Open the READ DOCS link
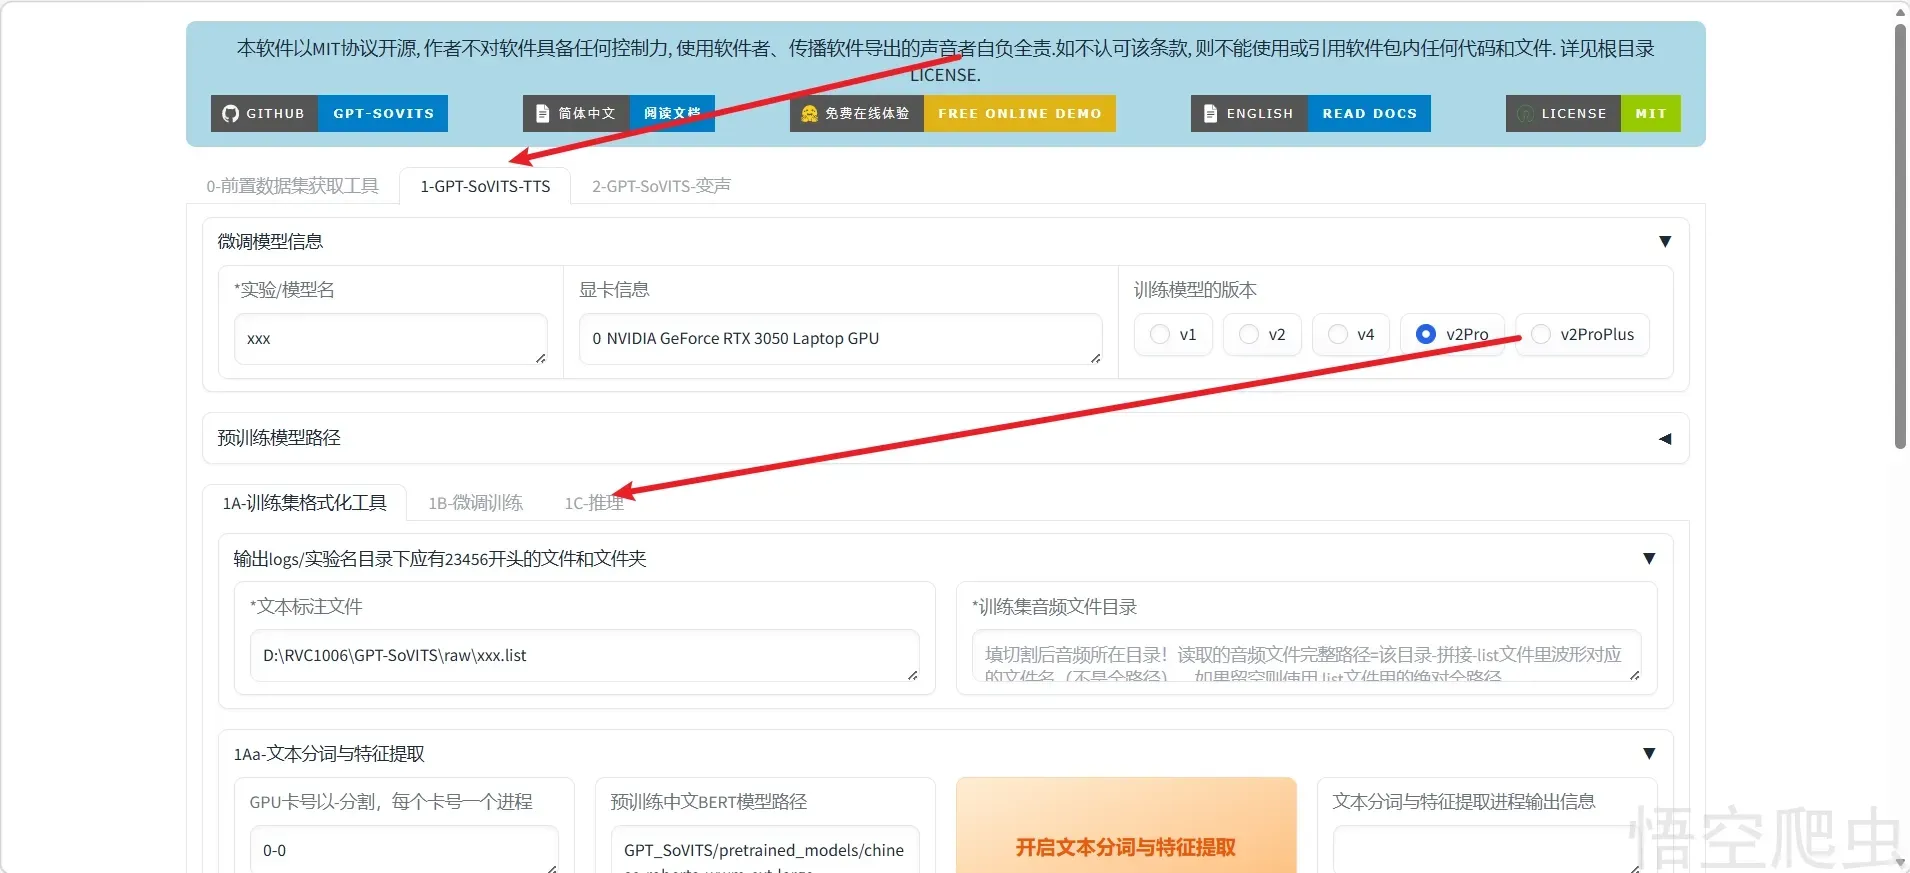The image size is (1910, 873). coord(1369,114)
